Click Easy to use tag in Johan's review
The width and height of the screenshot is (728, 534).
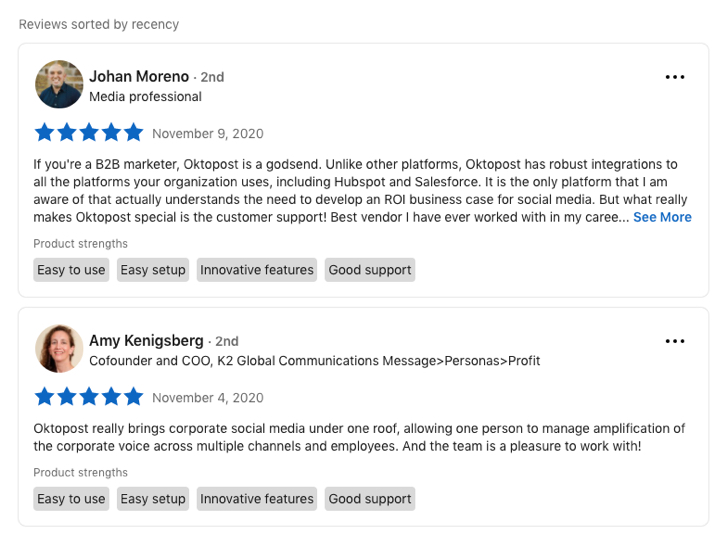71,270
